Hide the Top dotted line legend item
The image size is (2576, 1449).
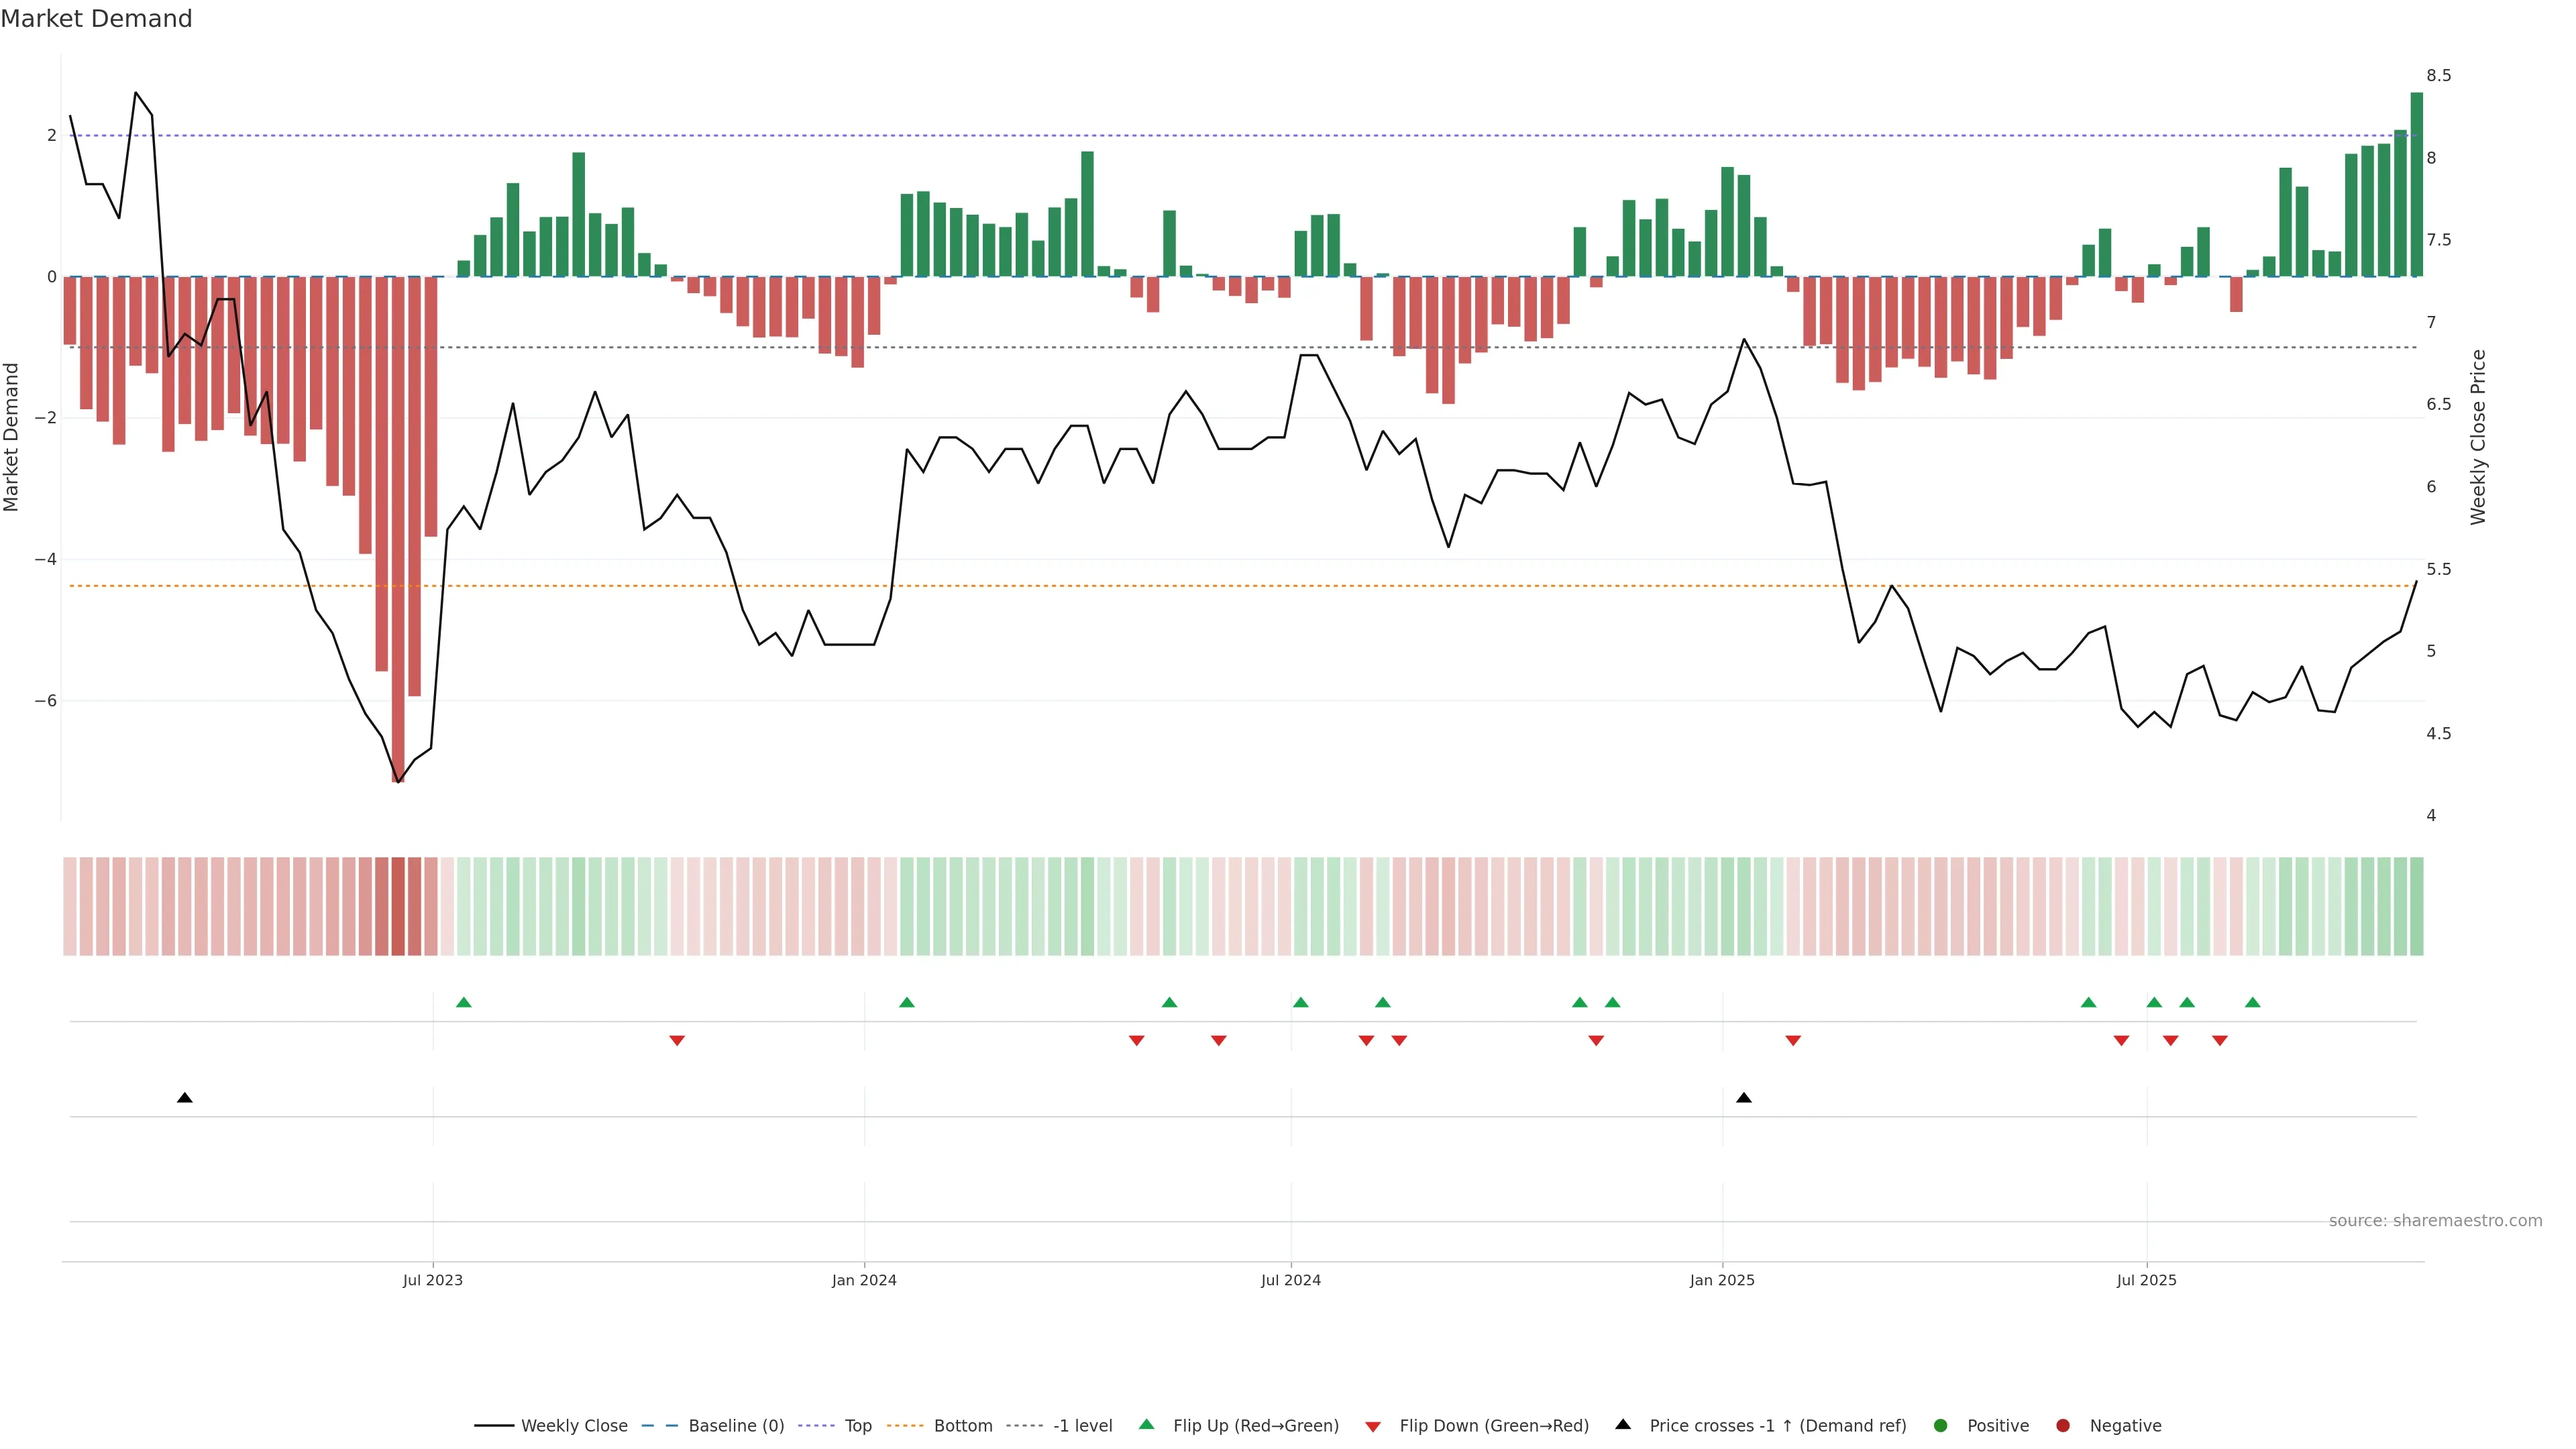(857, 1426)
